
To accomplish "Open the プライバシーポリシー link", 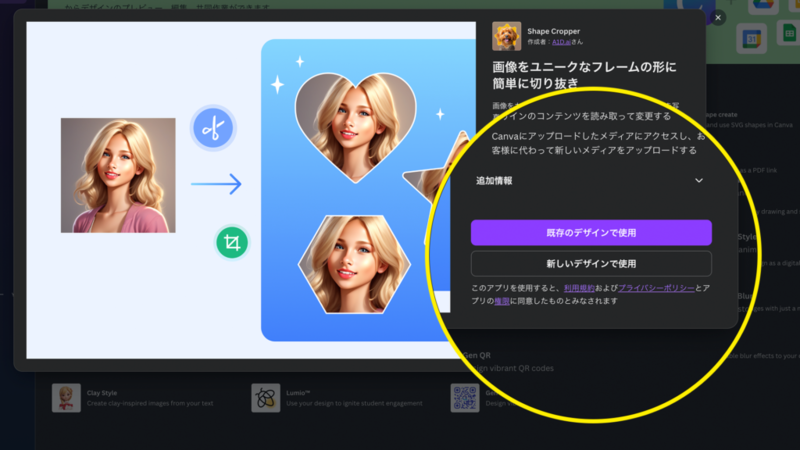I will [656, 288].
